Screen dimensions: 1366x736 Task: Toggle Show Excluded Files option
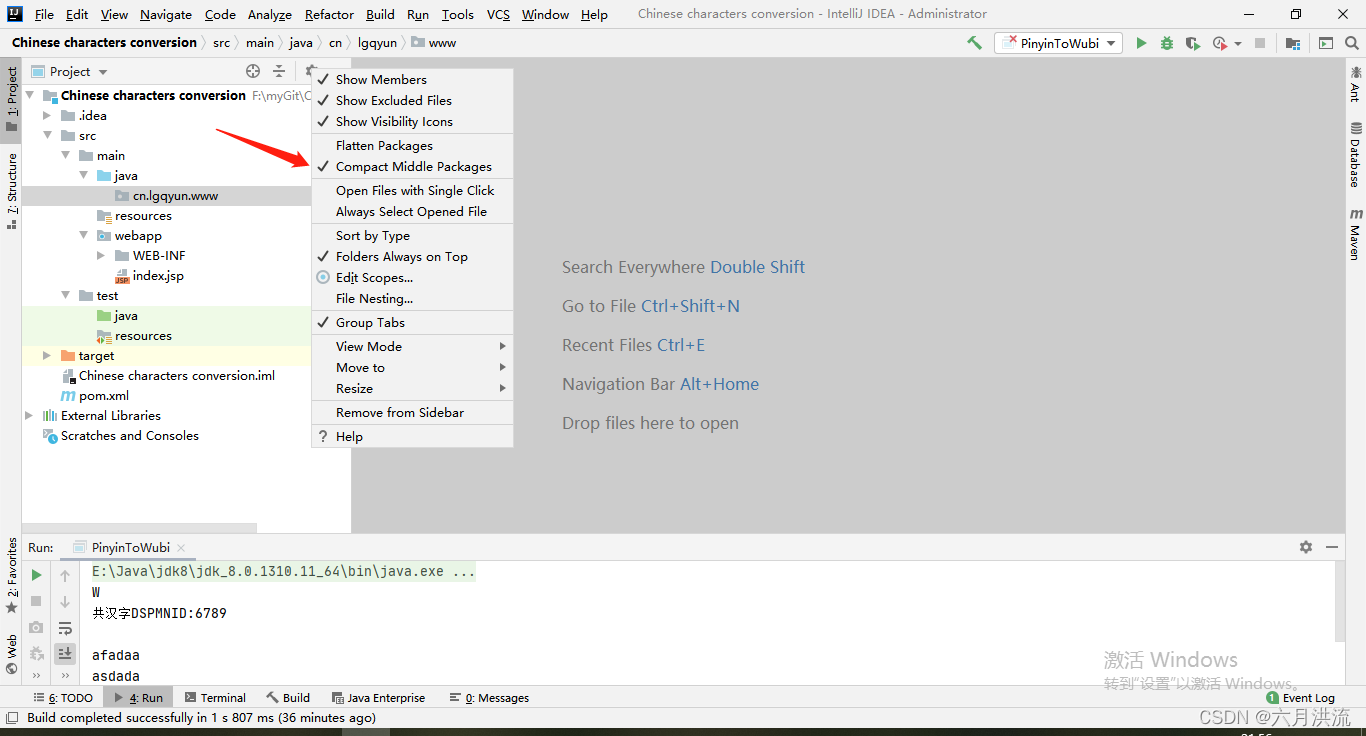412,100
